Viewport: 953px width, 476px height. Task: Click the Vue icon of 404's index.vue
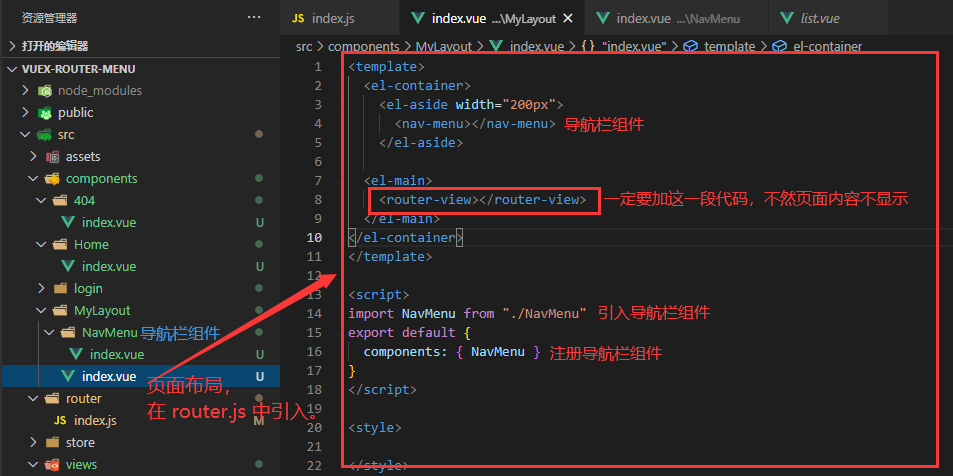click(69, 222)
